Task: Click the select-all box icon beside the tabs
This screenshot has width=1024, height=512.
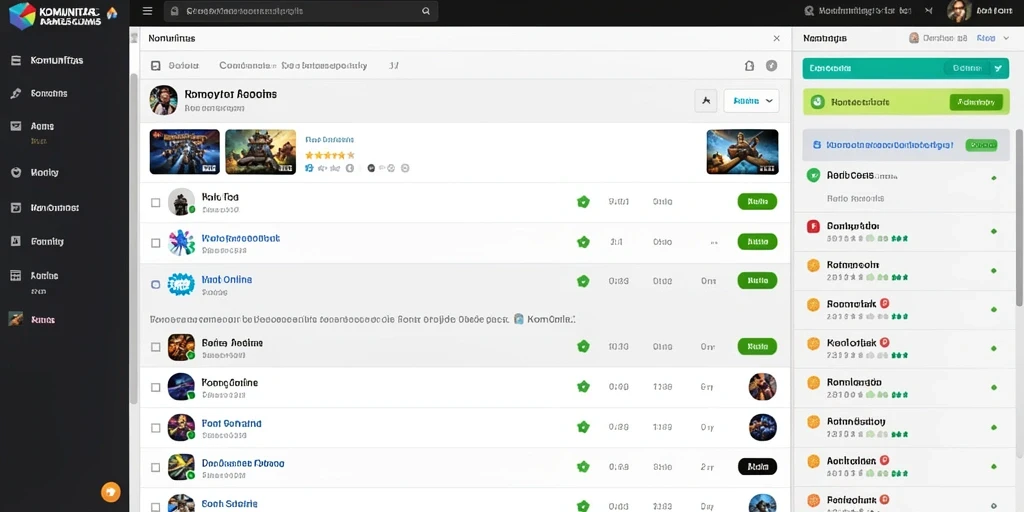Action: pyautogui.click(x=155, y=65)
